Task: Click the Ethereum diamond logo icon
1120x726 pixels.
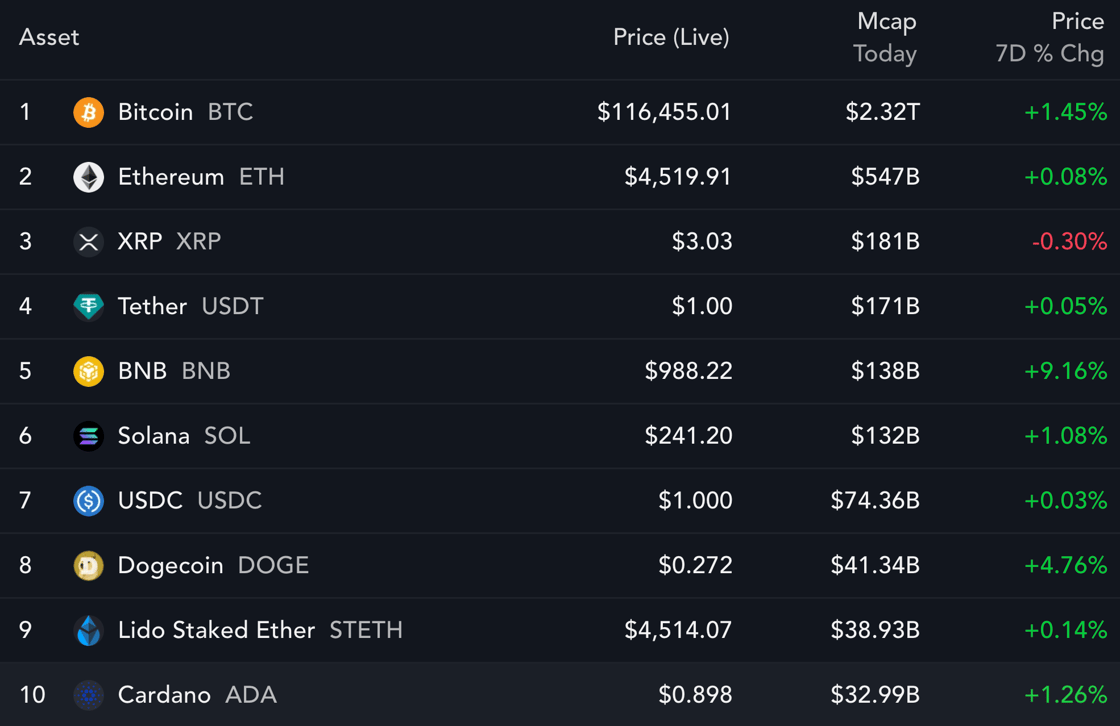Action: [88, 177]
